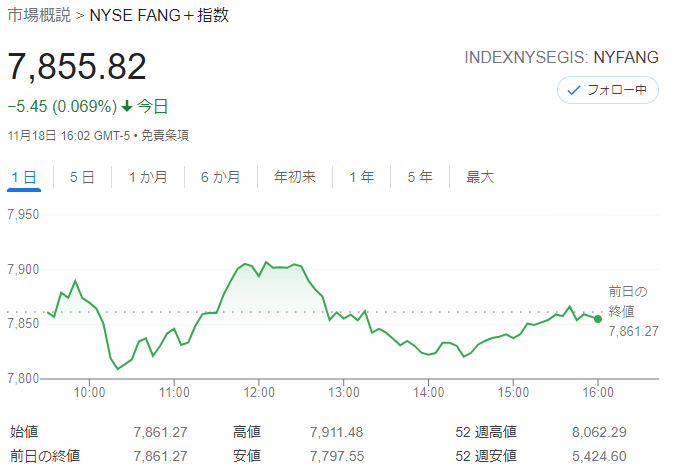Toggle the フォロー中 follow button

click(x=607, y=90)
